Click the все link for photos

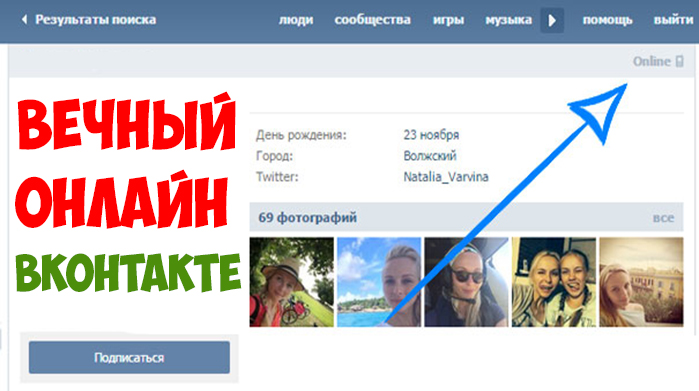(663, 218)
